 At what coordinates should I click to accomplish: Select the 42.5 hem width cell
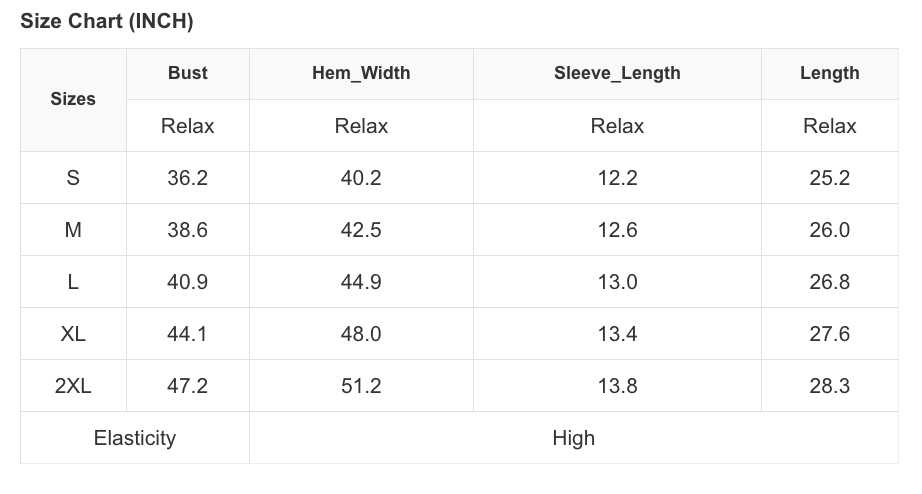(361, 230)
